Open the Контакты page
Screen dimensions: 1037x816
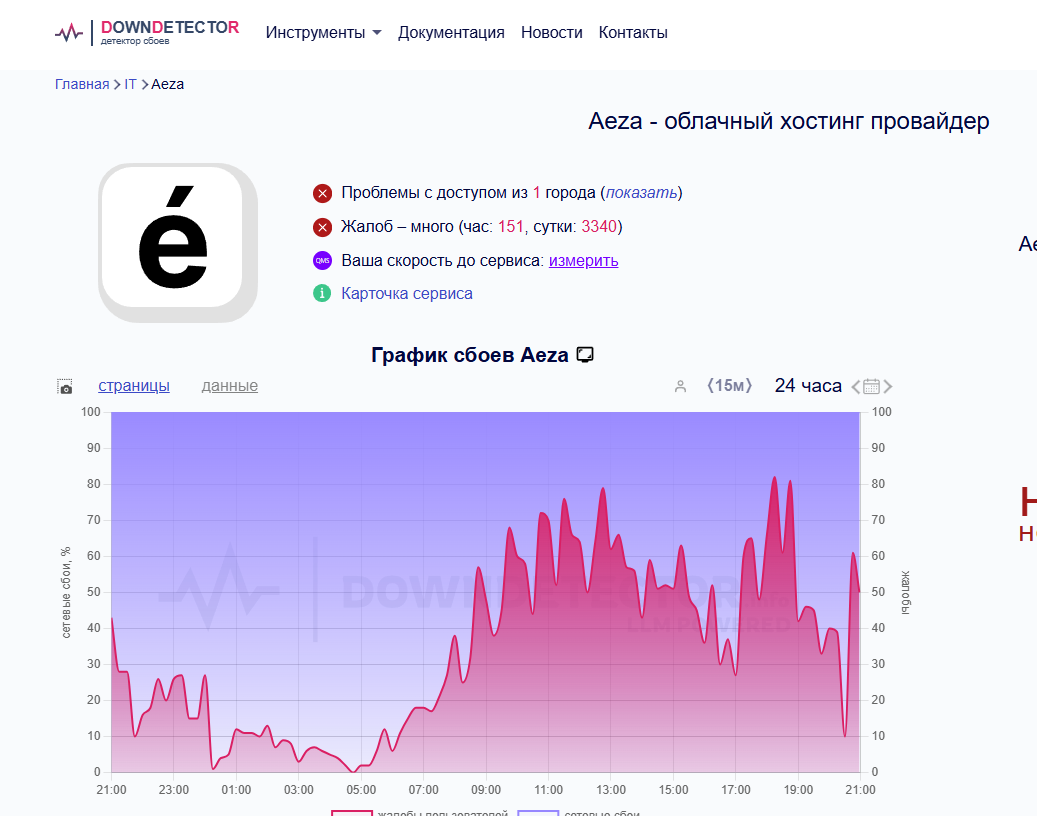click(633, 32)
